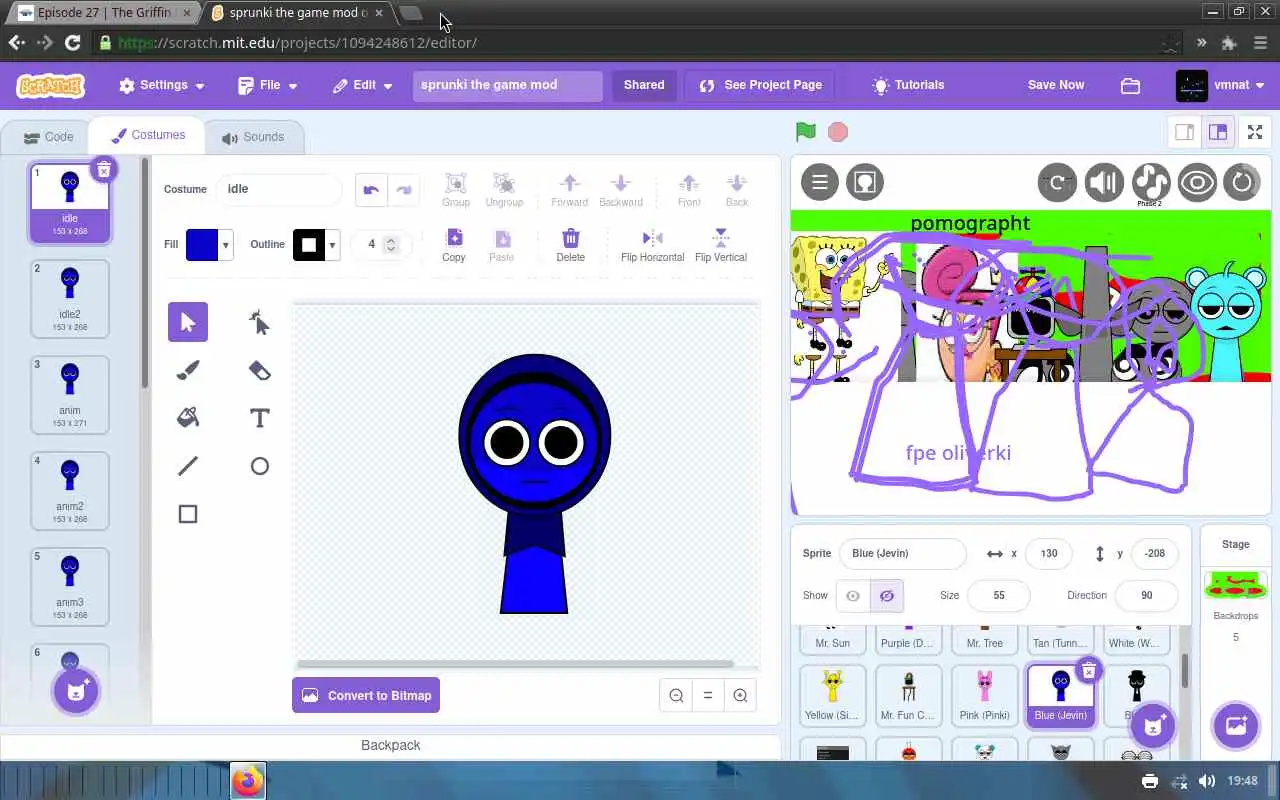
Task: Move selection Forward one layer
Action: click(570, 190)
